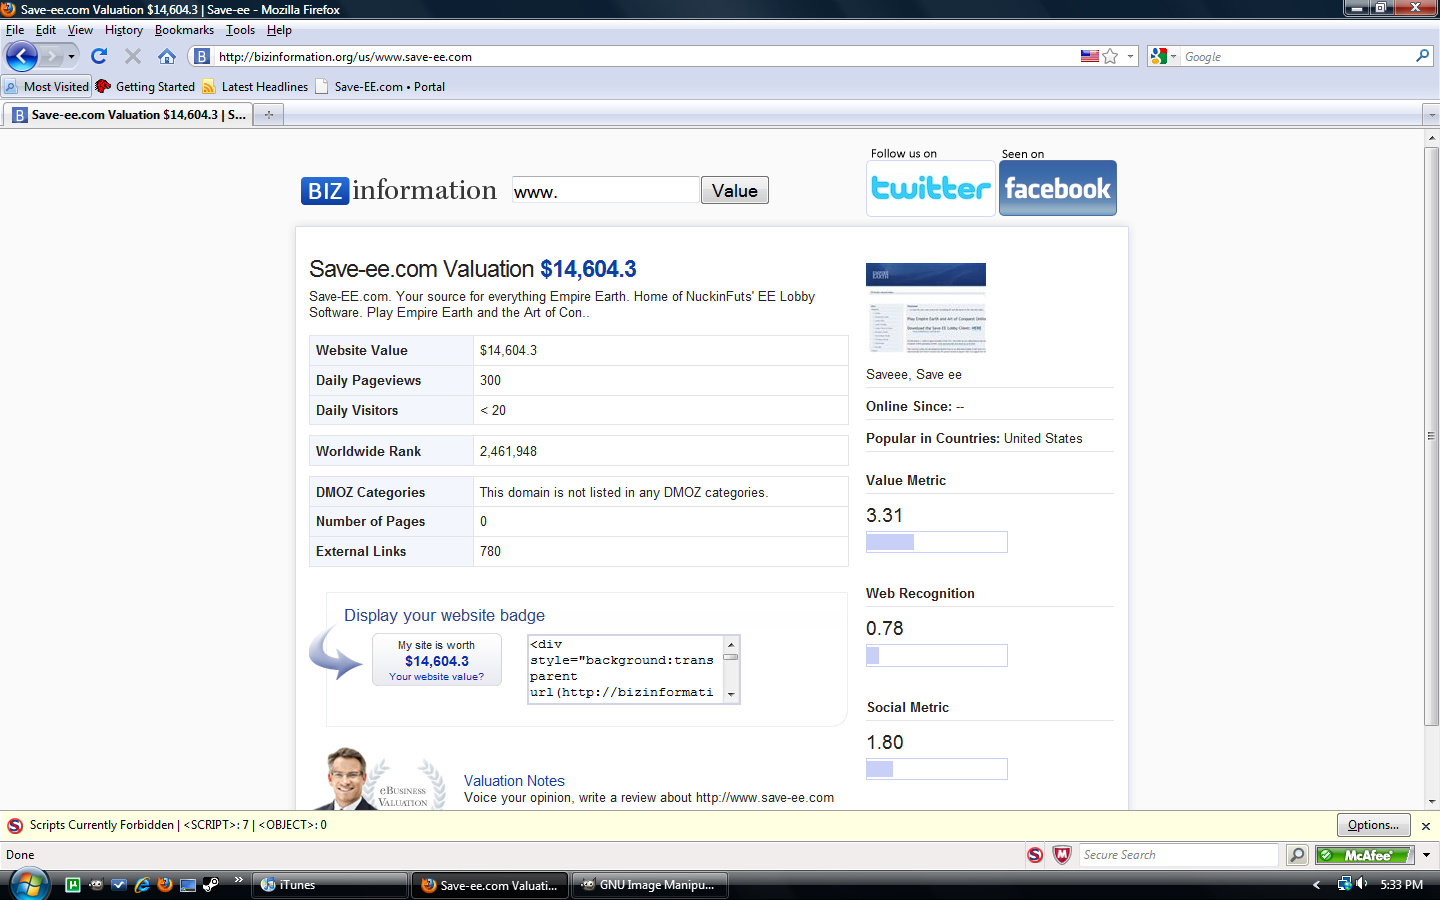The height and width of the screenshot is (900, 1440).
Task: Reload the page with the Refresh icon
Action: (98, 57)
